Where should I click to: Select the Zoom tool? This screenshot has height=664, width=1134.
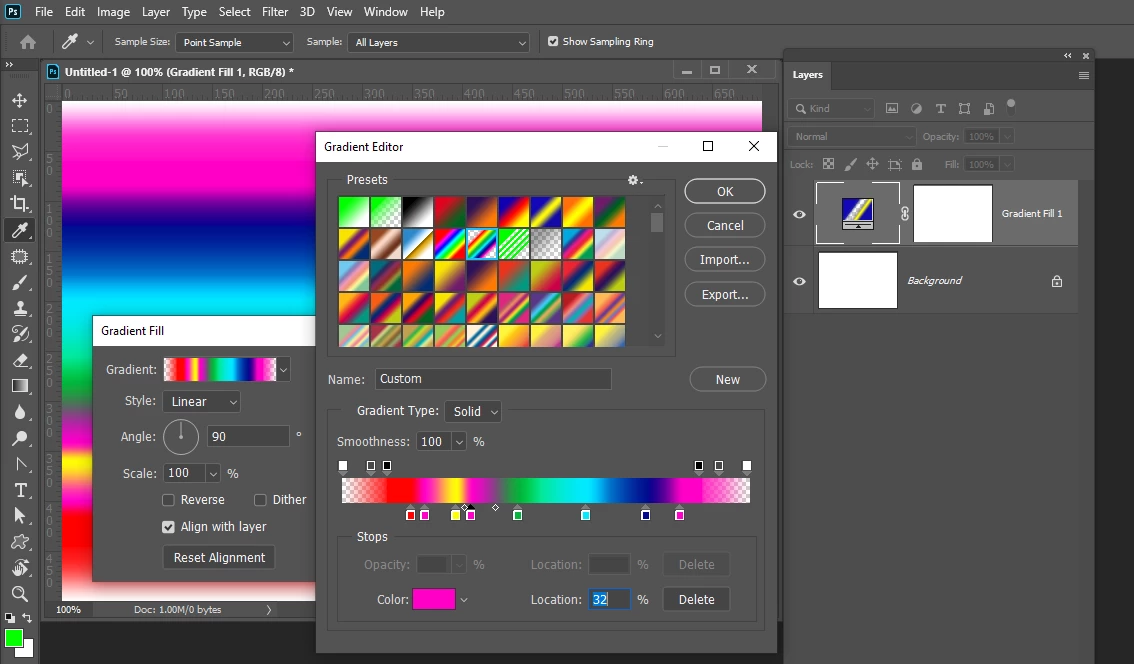tap(20, 594)
